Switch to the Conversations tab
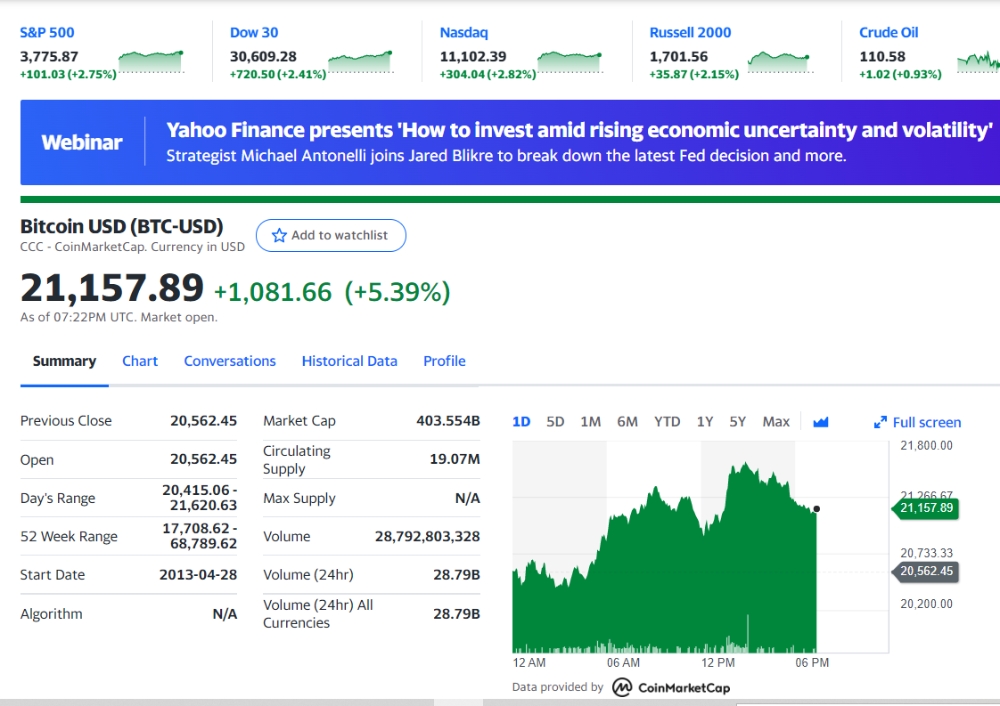Image resolution: width=1000 pixels, height=706 pixels. (230, 361)
